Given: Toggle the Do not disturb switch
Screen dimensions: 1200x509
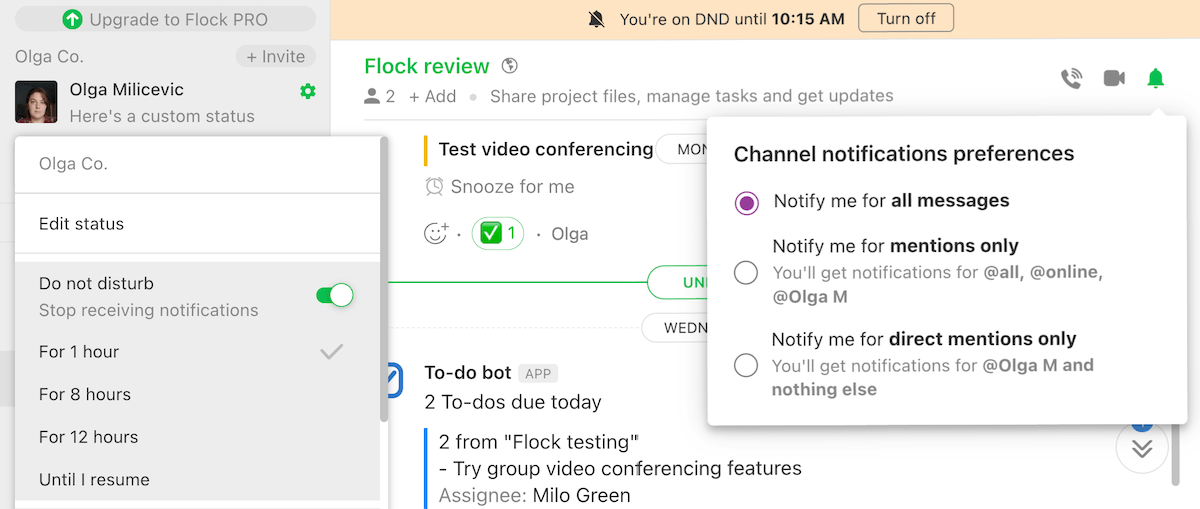Looking at the screenshot, I should [334, 295].
